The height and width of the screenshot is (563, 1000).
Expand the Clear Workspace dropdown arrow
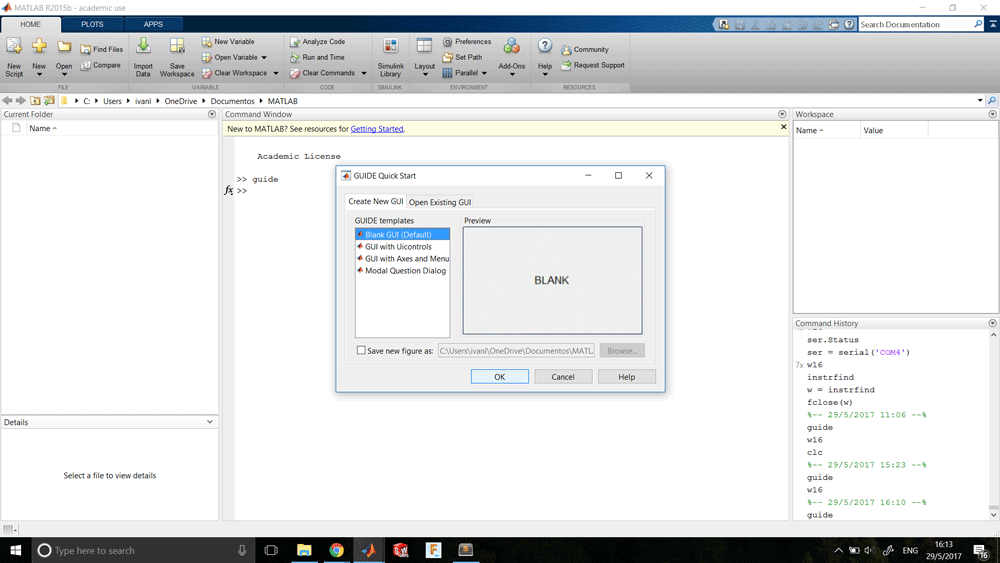[276, 73]
